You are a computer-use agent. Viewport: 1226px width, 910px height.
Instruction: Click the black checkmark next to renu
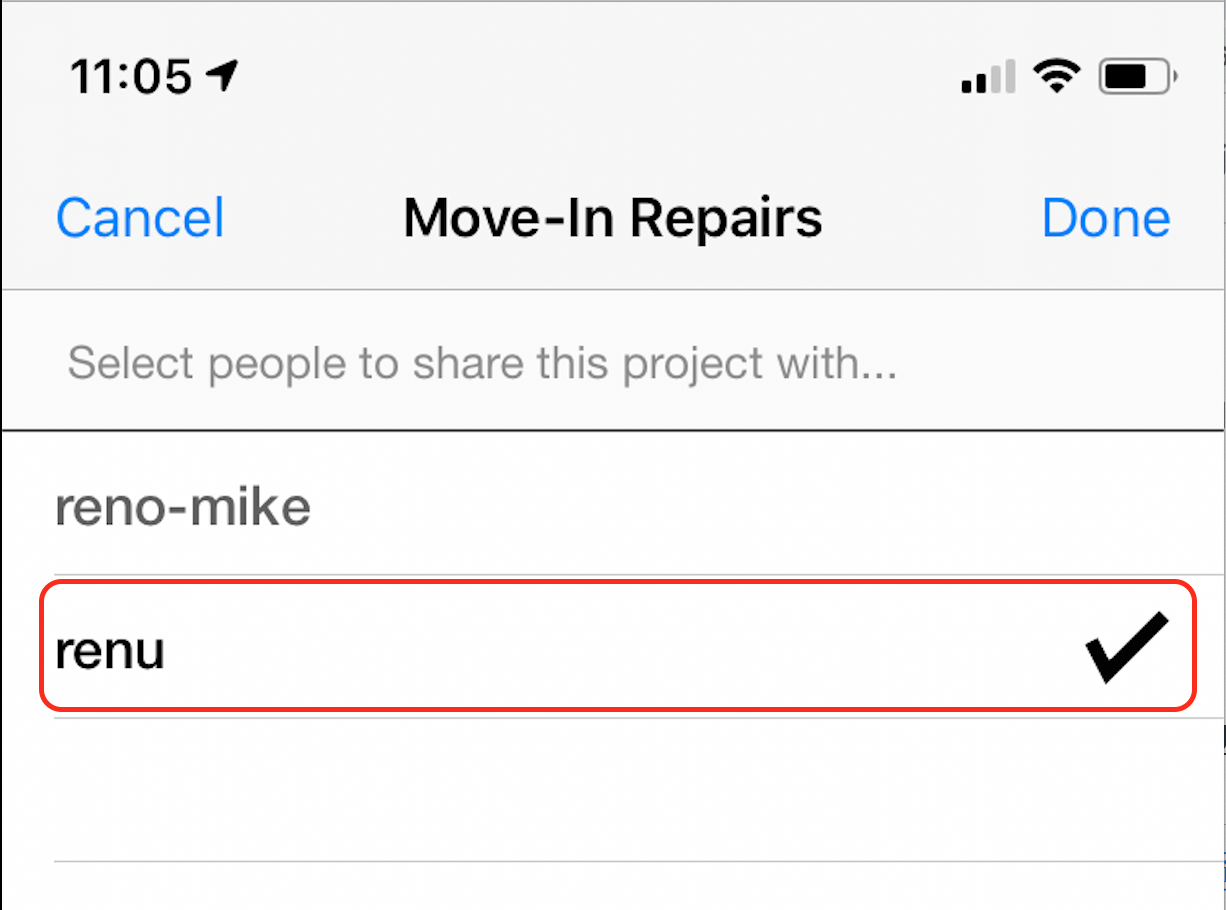[1127, 647]
